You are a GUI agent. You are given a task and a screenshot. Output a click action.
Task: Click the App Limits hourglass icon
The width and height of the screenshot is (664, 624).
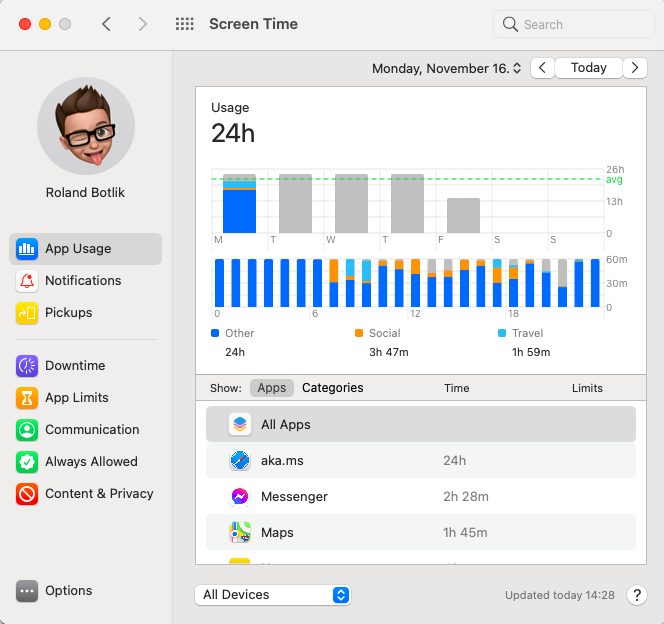click(x=27, y=398)
